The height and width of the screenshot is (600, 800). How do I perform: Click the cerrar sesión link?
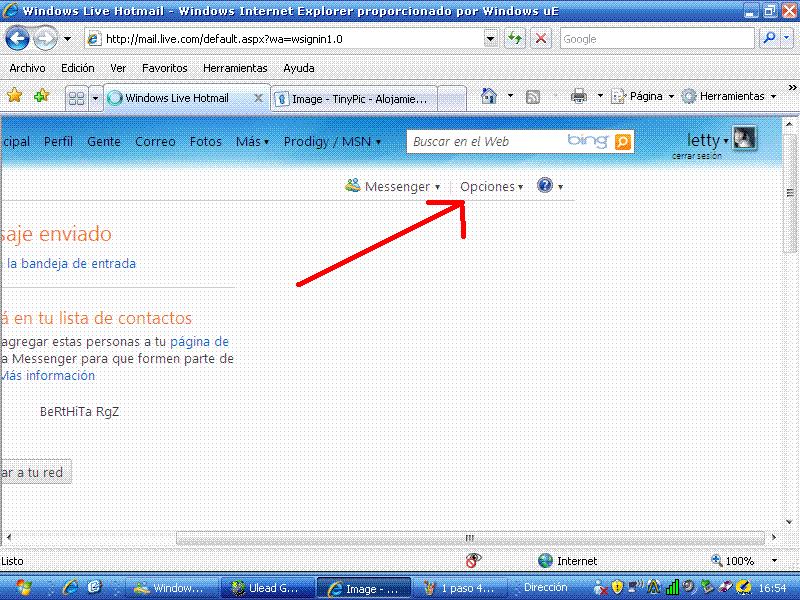point(696,156)
